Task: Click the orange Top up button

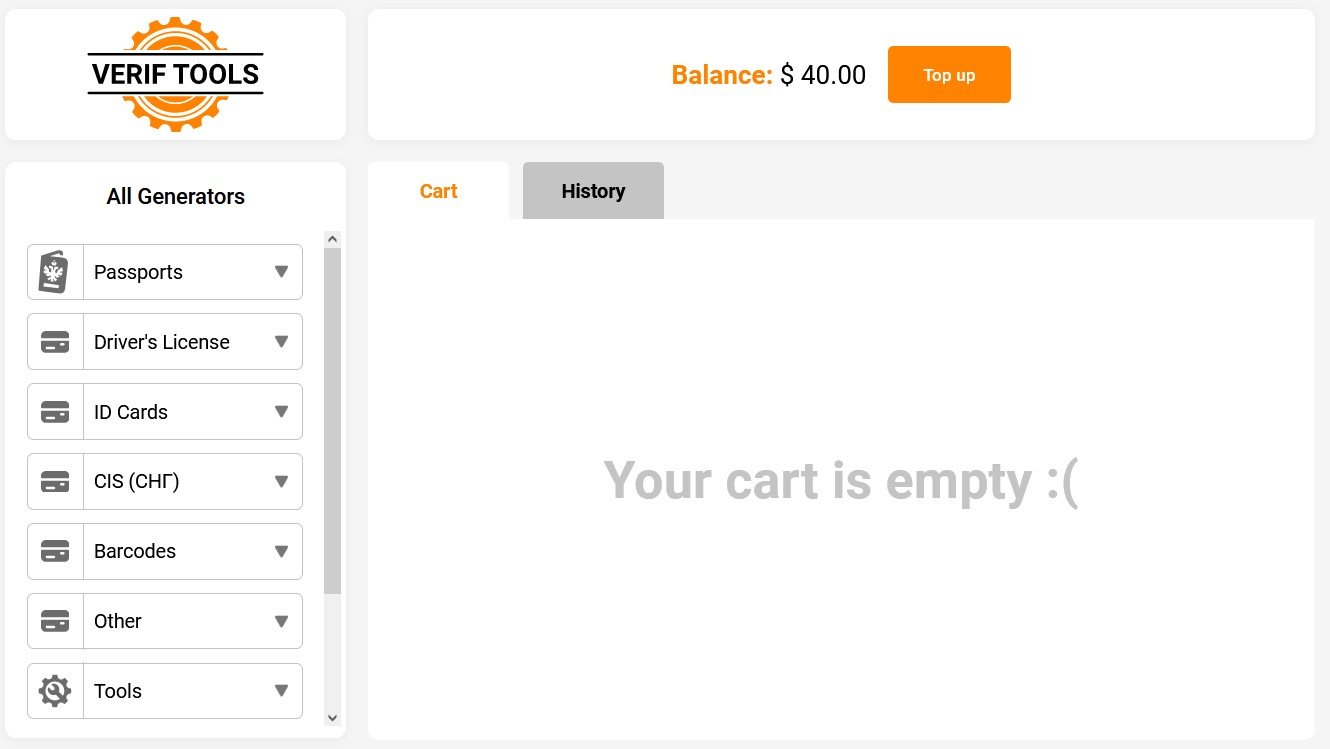Action: 949,75
